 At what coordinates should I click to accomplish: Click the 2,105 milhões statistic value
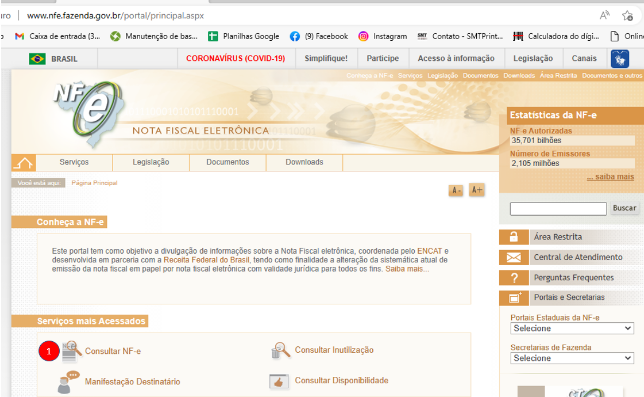click(535, 163)
